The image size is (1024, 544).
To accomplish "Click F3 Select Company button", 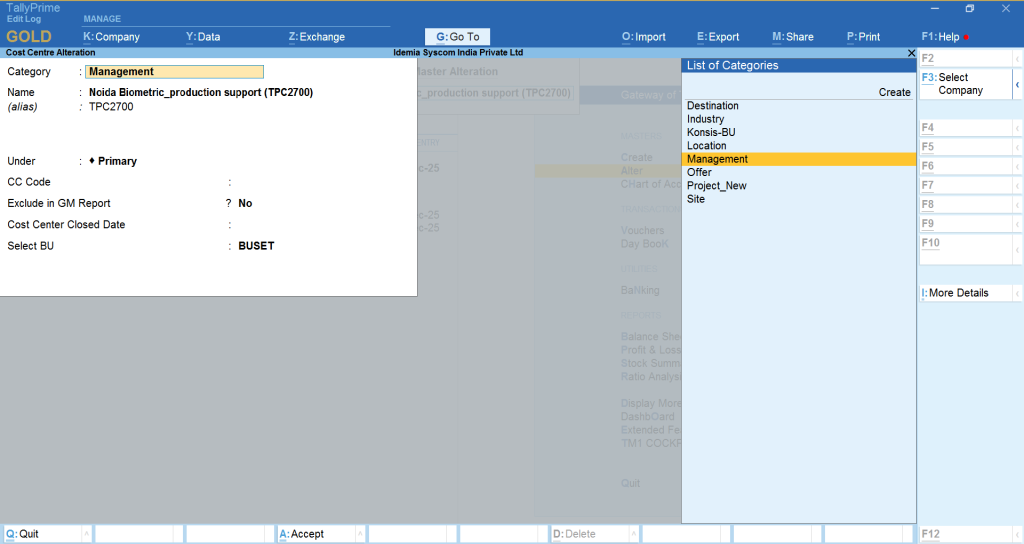I will (964, 84).
